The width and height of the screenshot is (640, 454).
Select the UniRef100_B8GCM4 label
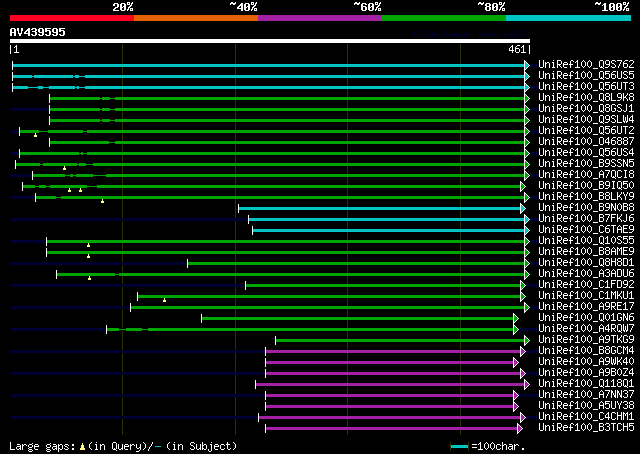pos(586,351)
